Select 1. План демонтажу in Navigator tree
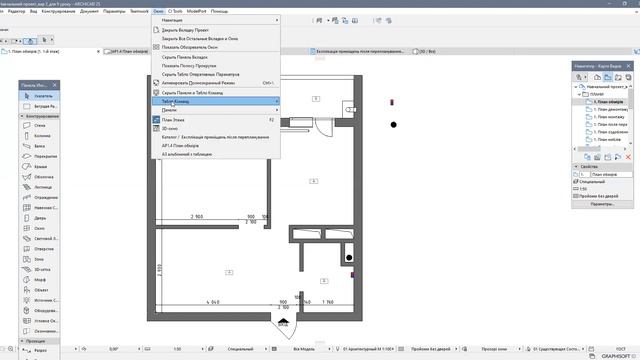Viewport: 640px width, 360px height. pos(607,109)
